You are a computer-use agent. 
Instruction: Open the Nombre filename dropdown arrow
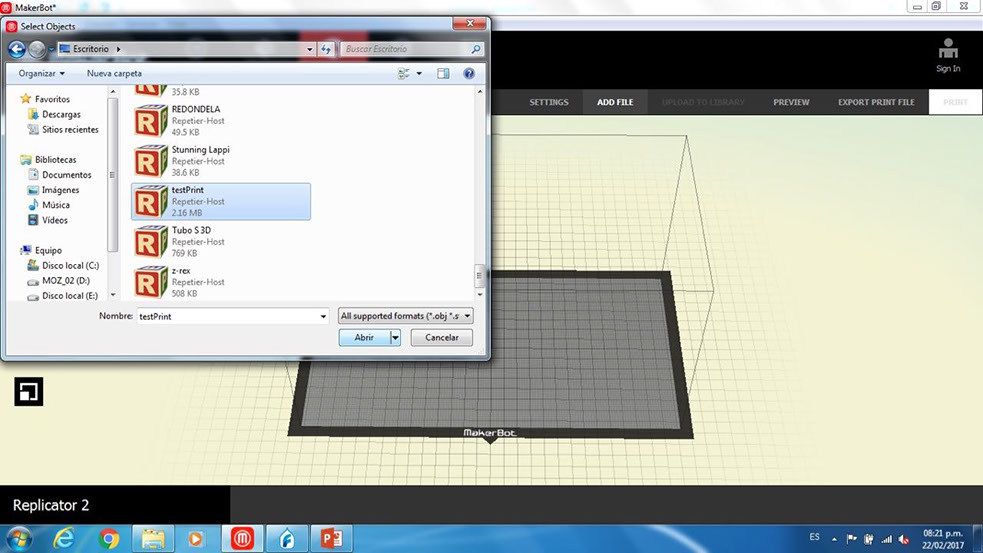(x=323, y=317)
